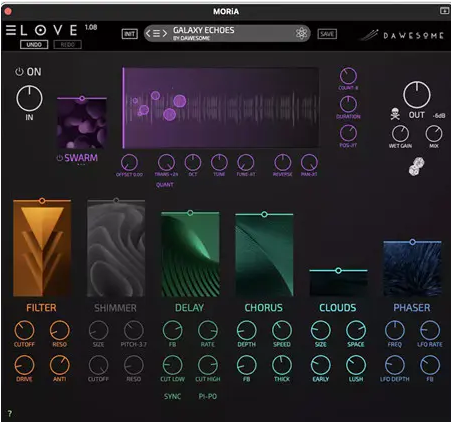Toggle the CLOUDS module label
The image size is (451, 422).
pos(338,308)
